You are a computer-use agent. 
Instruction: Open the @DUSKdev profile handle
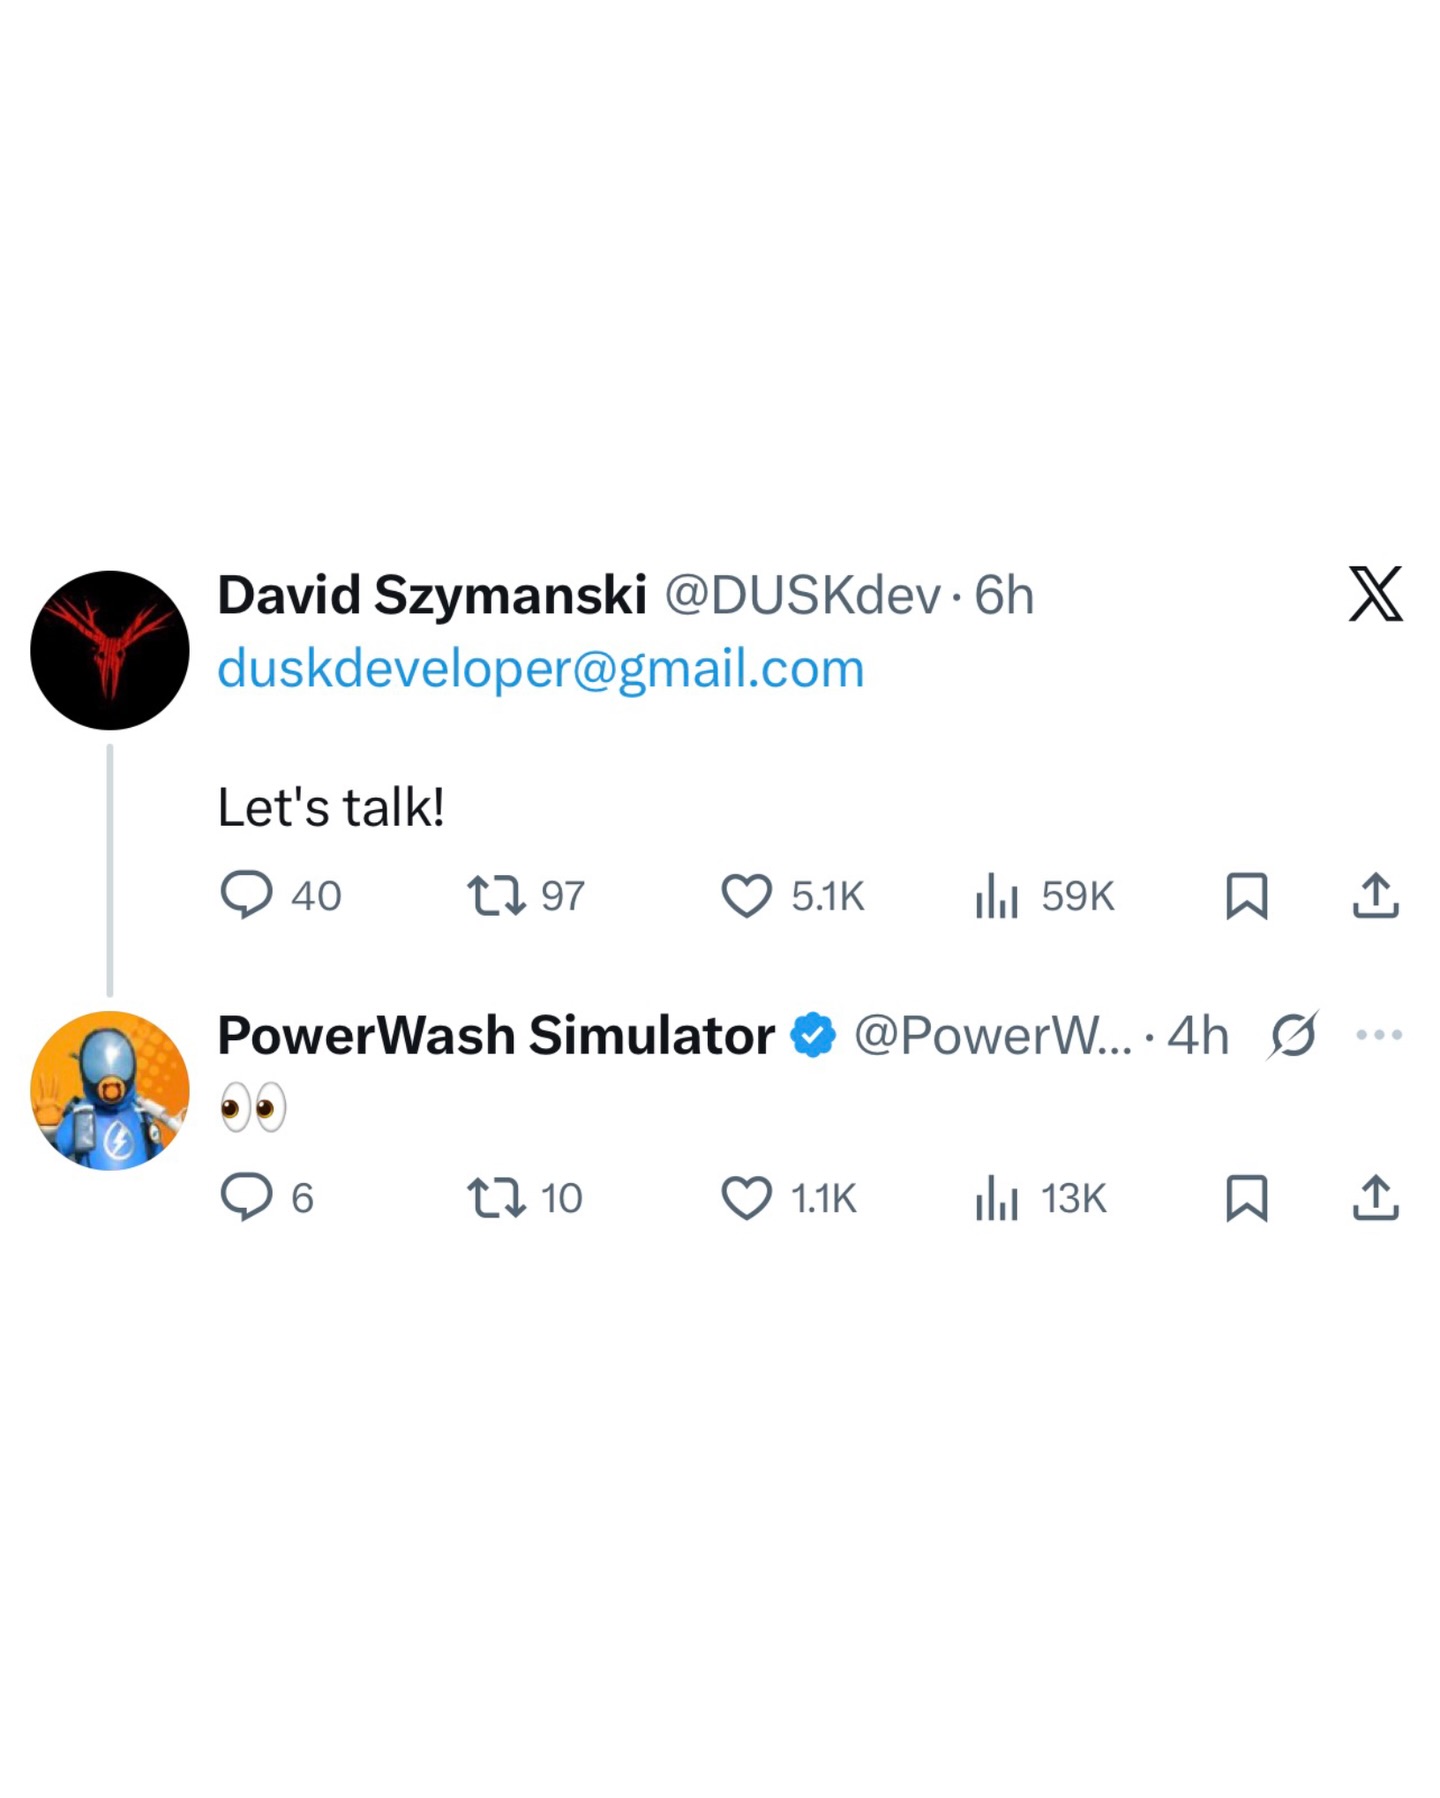pos(803,595)
